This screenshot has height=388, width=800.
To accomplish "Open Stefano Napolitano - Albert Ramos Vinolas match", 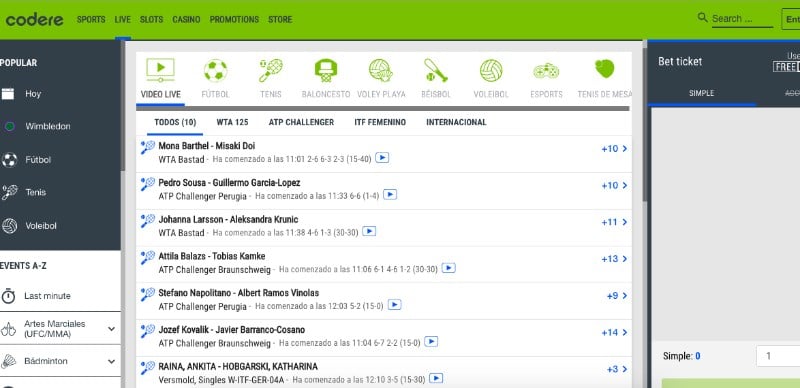I will click(x=238, y=293).
